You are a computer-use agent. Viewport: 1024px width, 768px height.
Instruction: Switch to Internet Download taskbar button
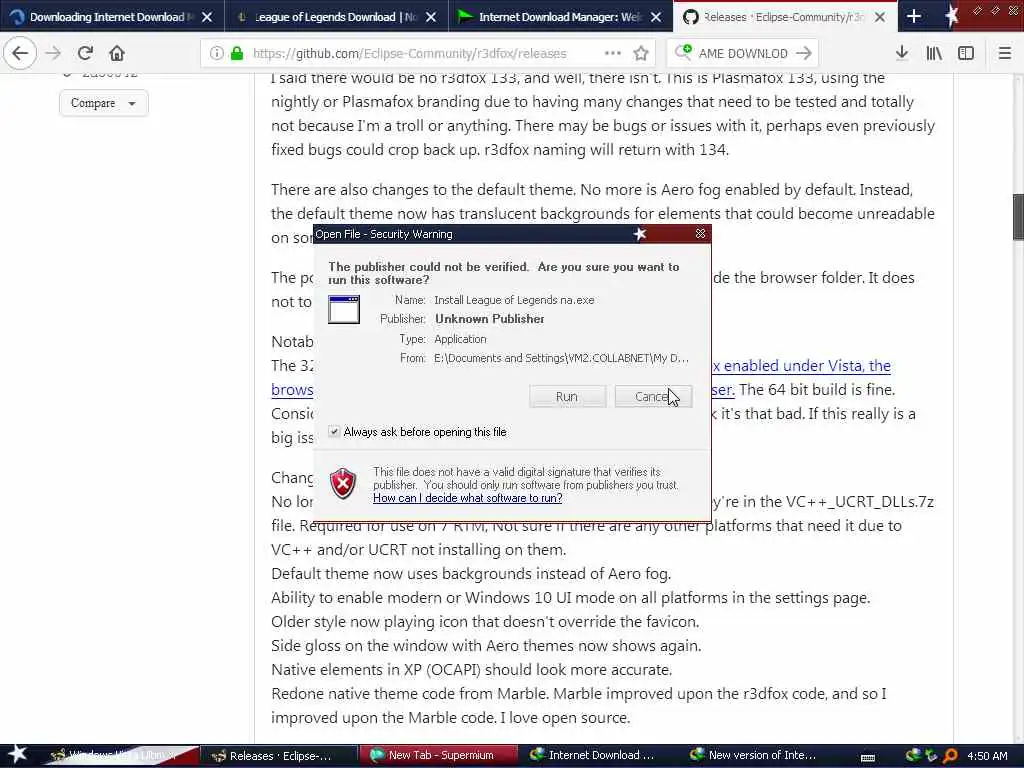pyautogui.click(x=598, y=755)
